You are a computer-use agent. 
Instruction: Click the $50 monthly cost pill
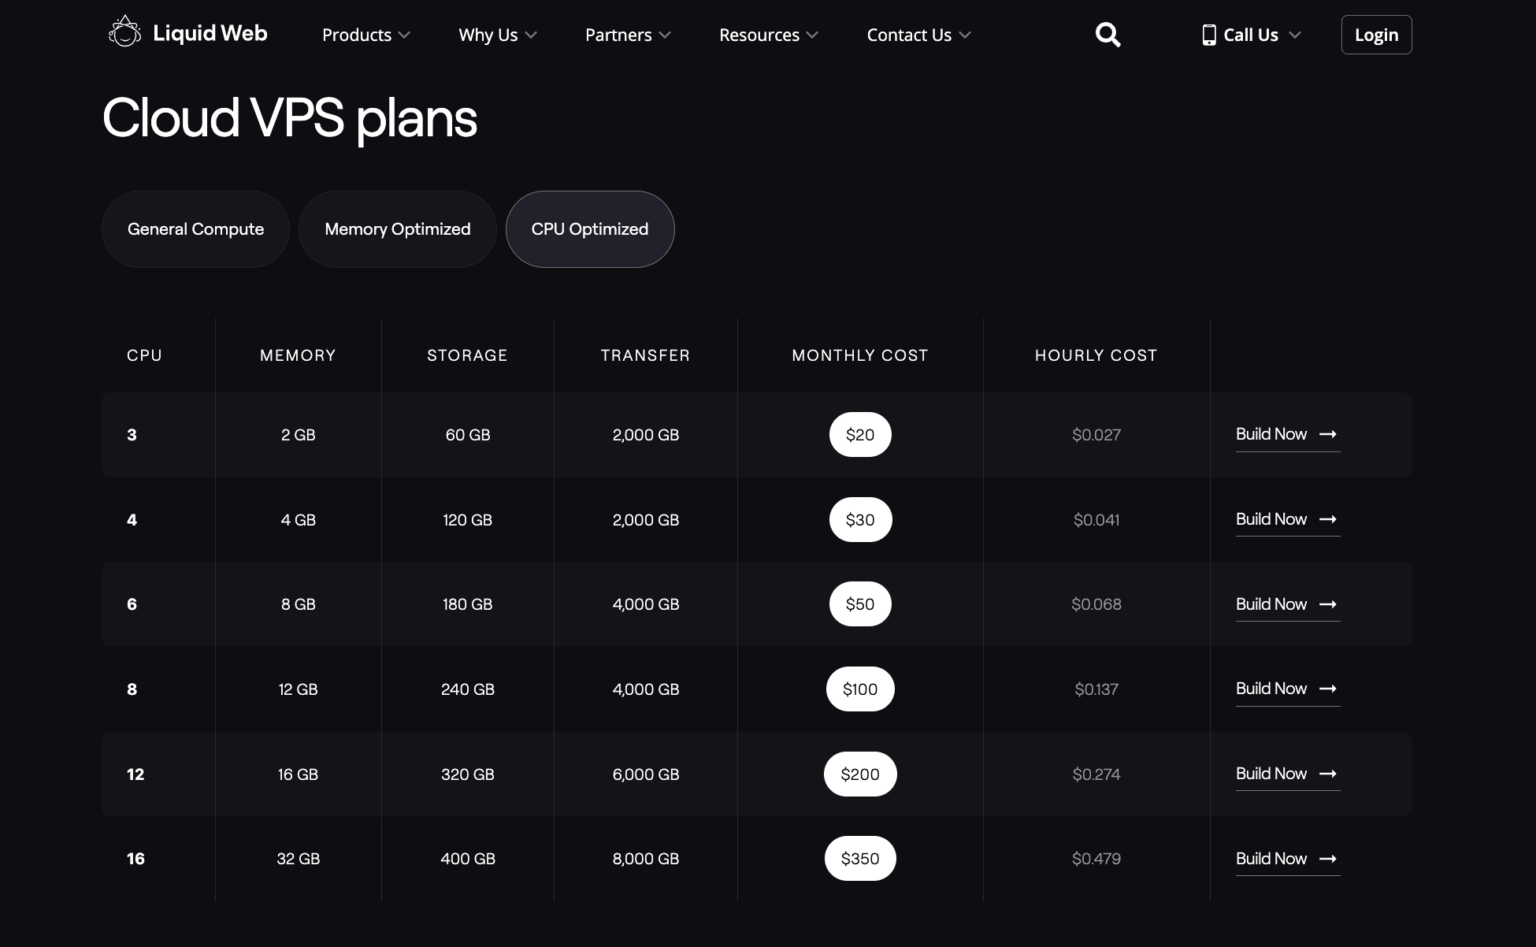pos(860,603)
